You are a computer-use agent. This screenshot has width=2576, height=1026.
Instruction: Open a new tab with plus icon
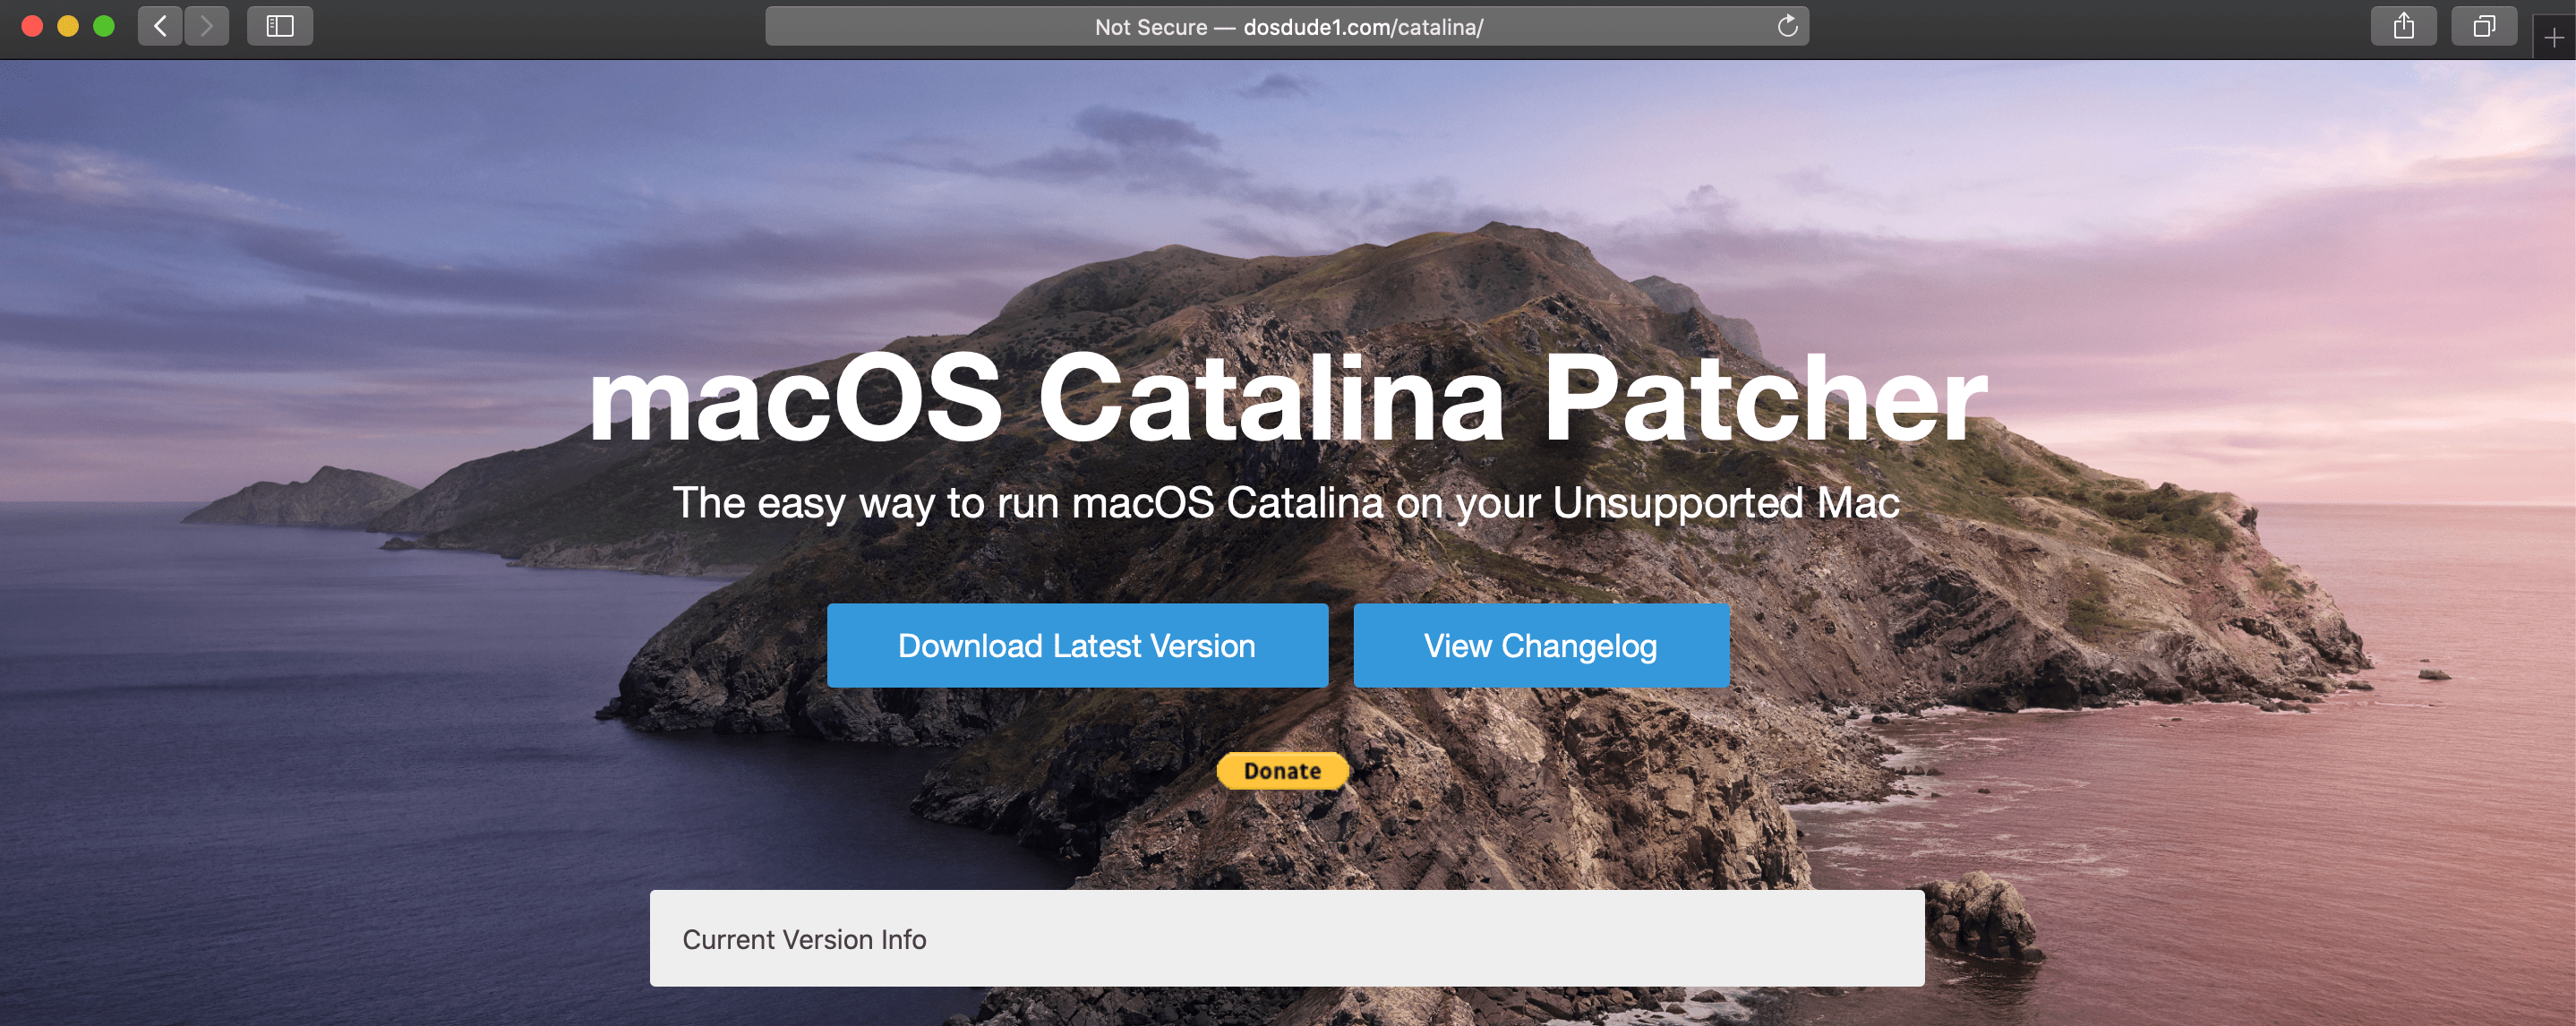click(2553, 38)
